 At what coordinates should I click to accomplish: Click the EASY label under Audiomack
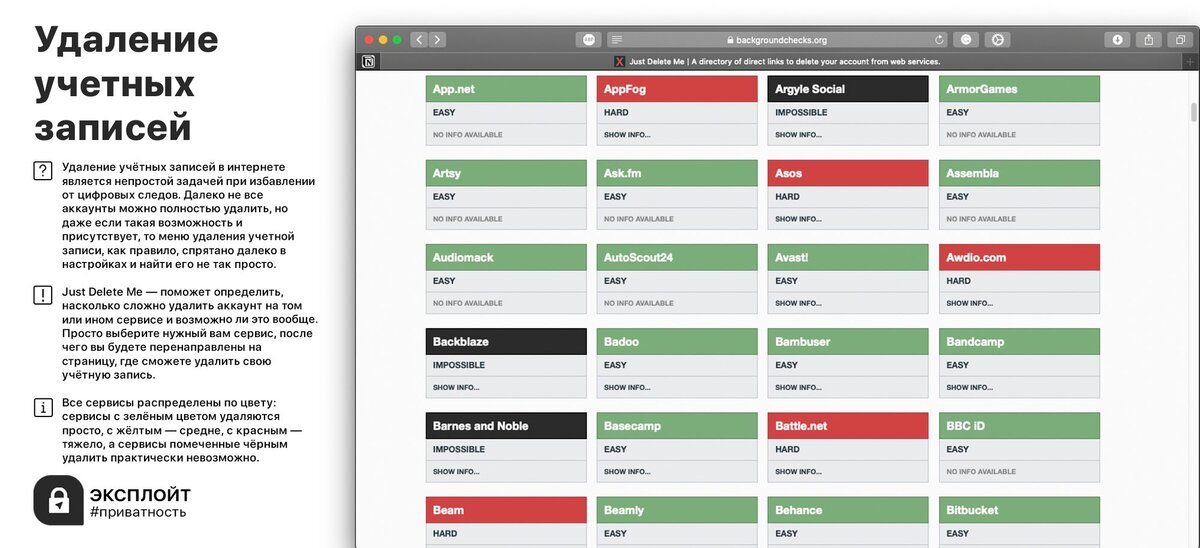point(444,281)
